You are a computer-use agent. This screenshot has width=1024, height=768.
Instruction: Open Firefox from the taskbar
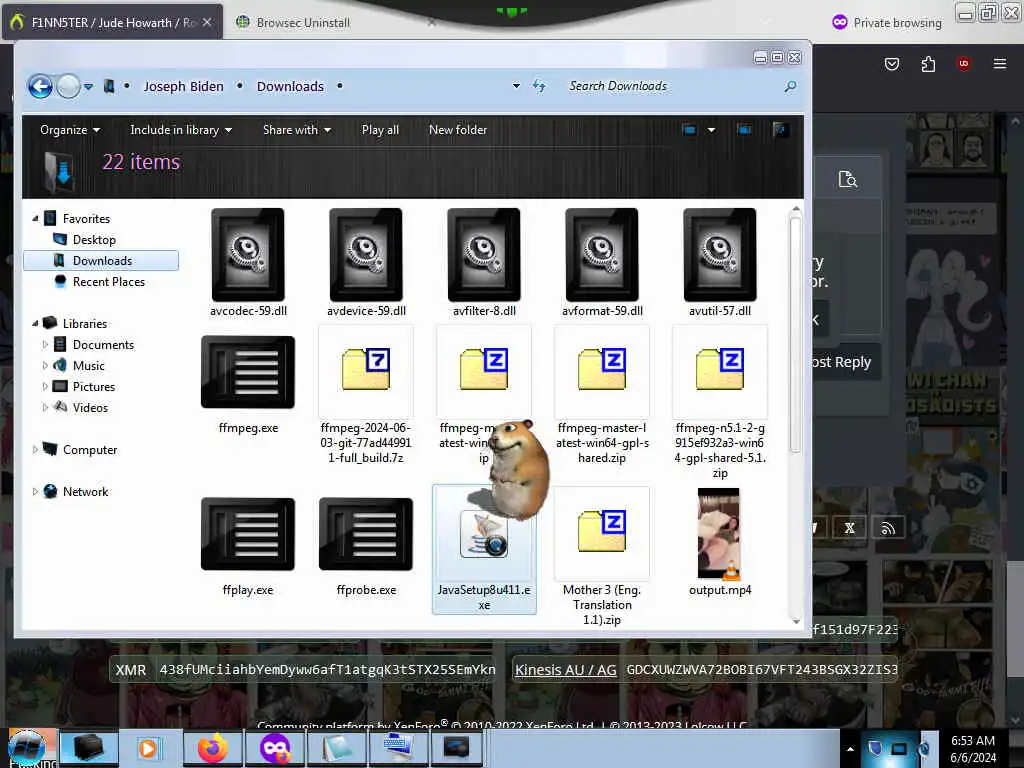tap(213, 748)
